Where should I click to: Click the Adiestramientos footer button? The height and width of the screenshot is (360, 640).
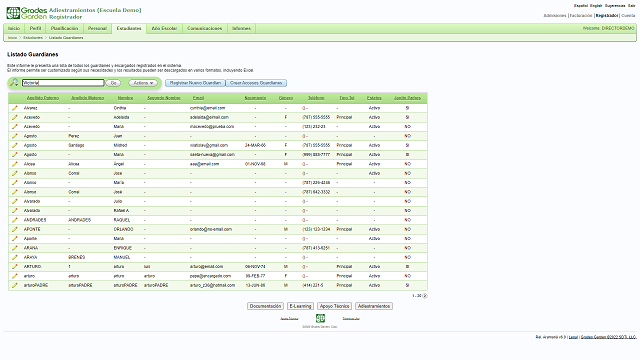(x=374, y=306)
